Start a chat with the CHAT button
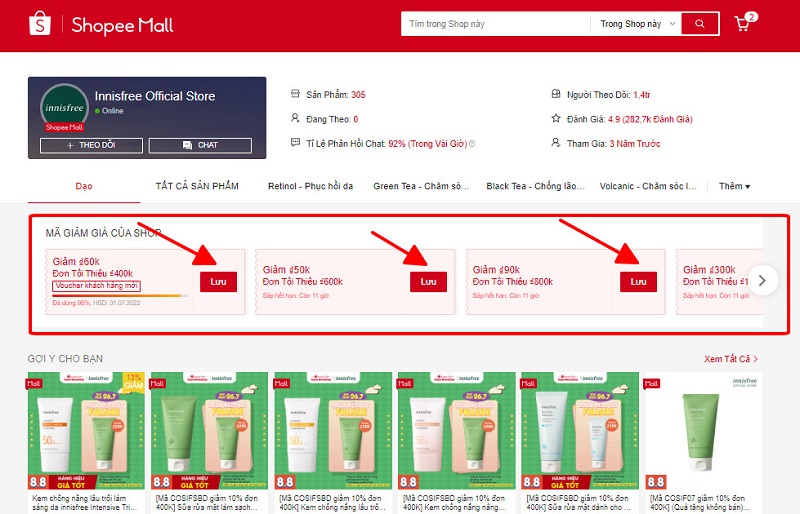Viewport: 800px width, 514px height. (200, 145)
